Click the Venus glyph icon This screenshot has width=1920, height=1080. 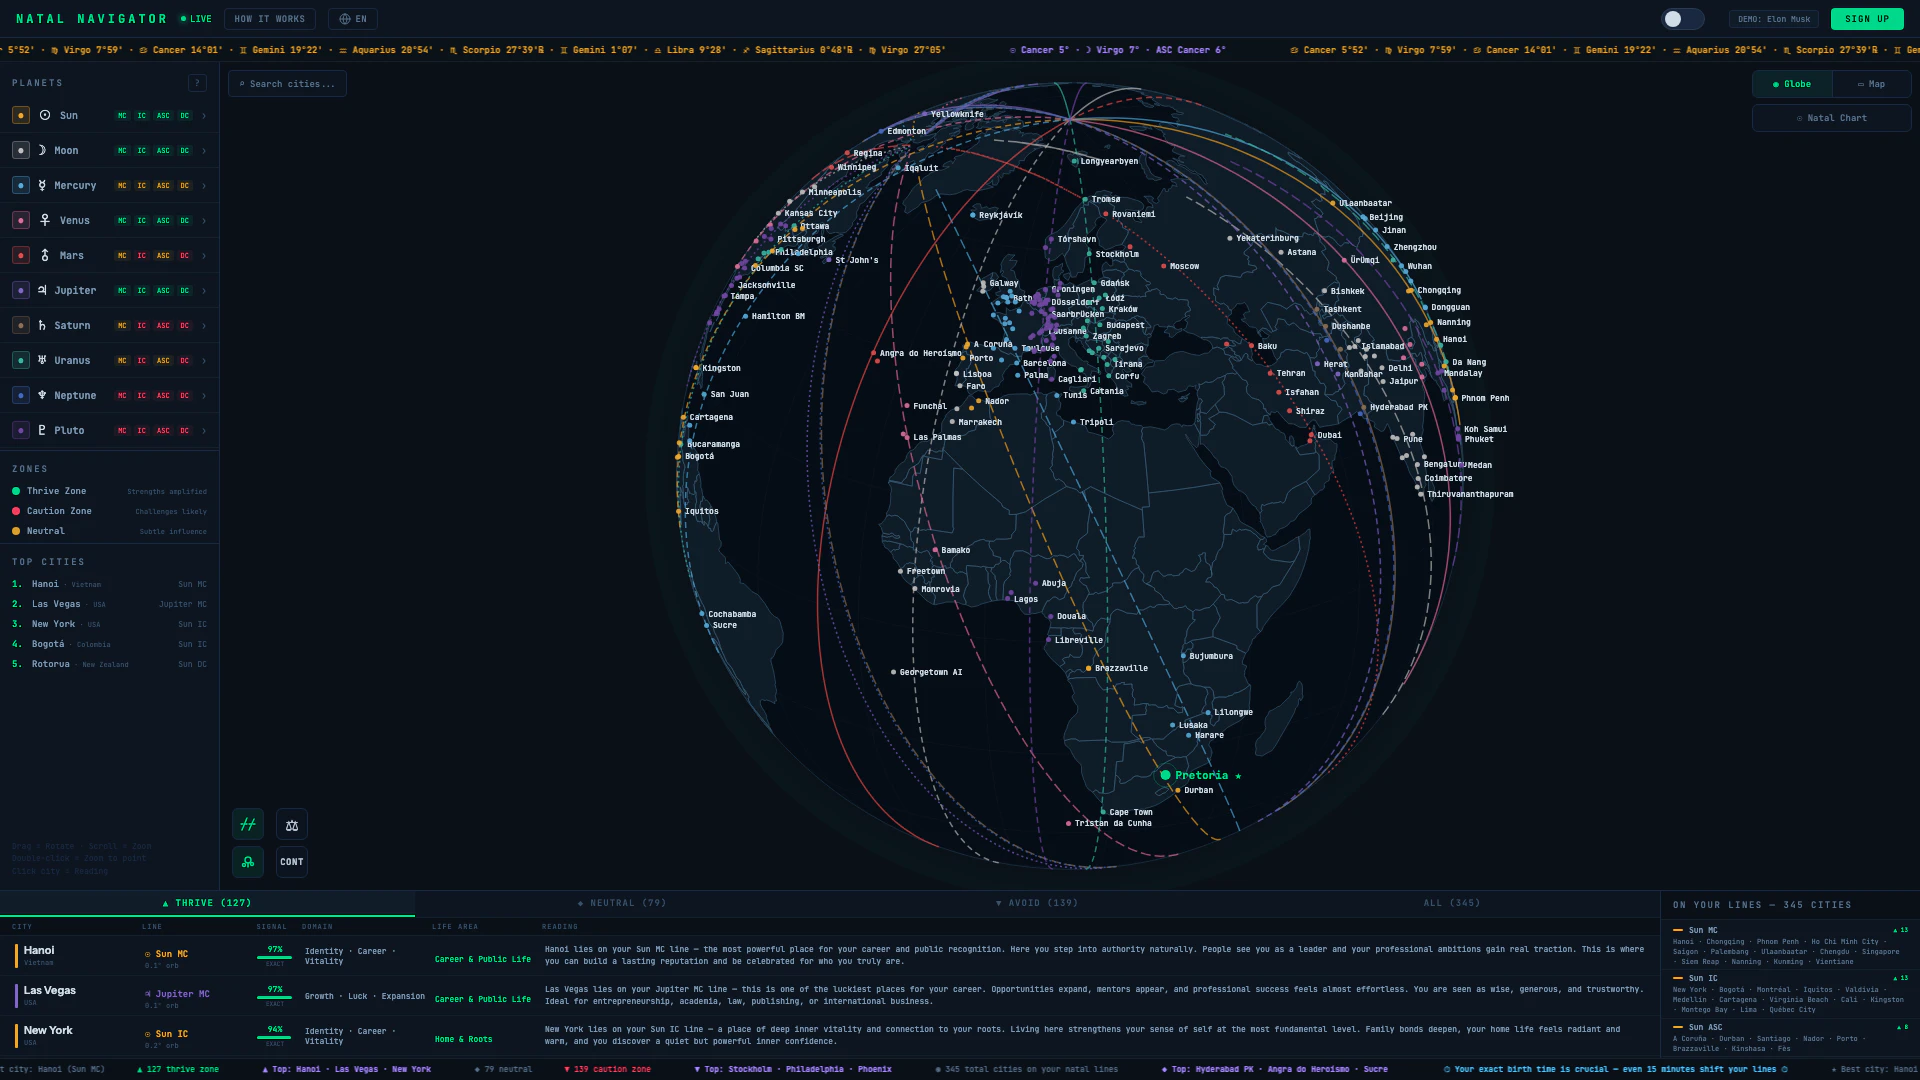[45, 221]
